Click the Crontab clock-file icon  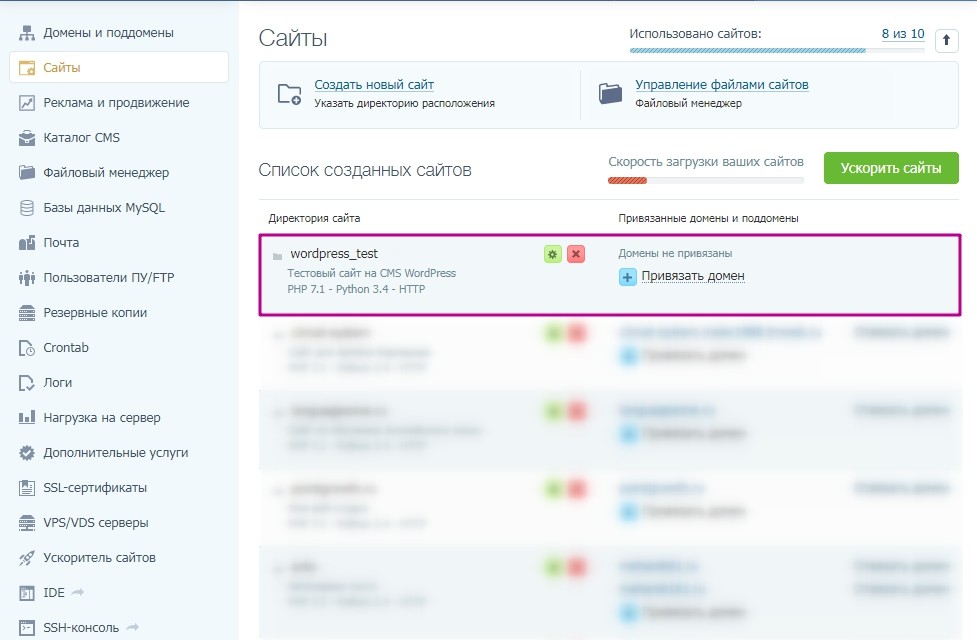(27, 348)
